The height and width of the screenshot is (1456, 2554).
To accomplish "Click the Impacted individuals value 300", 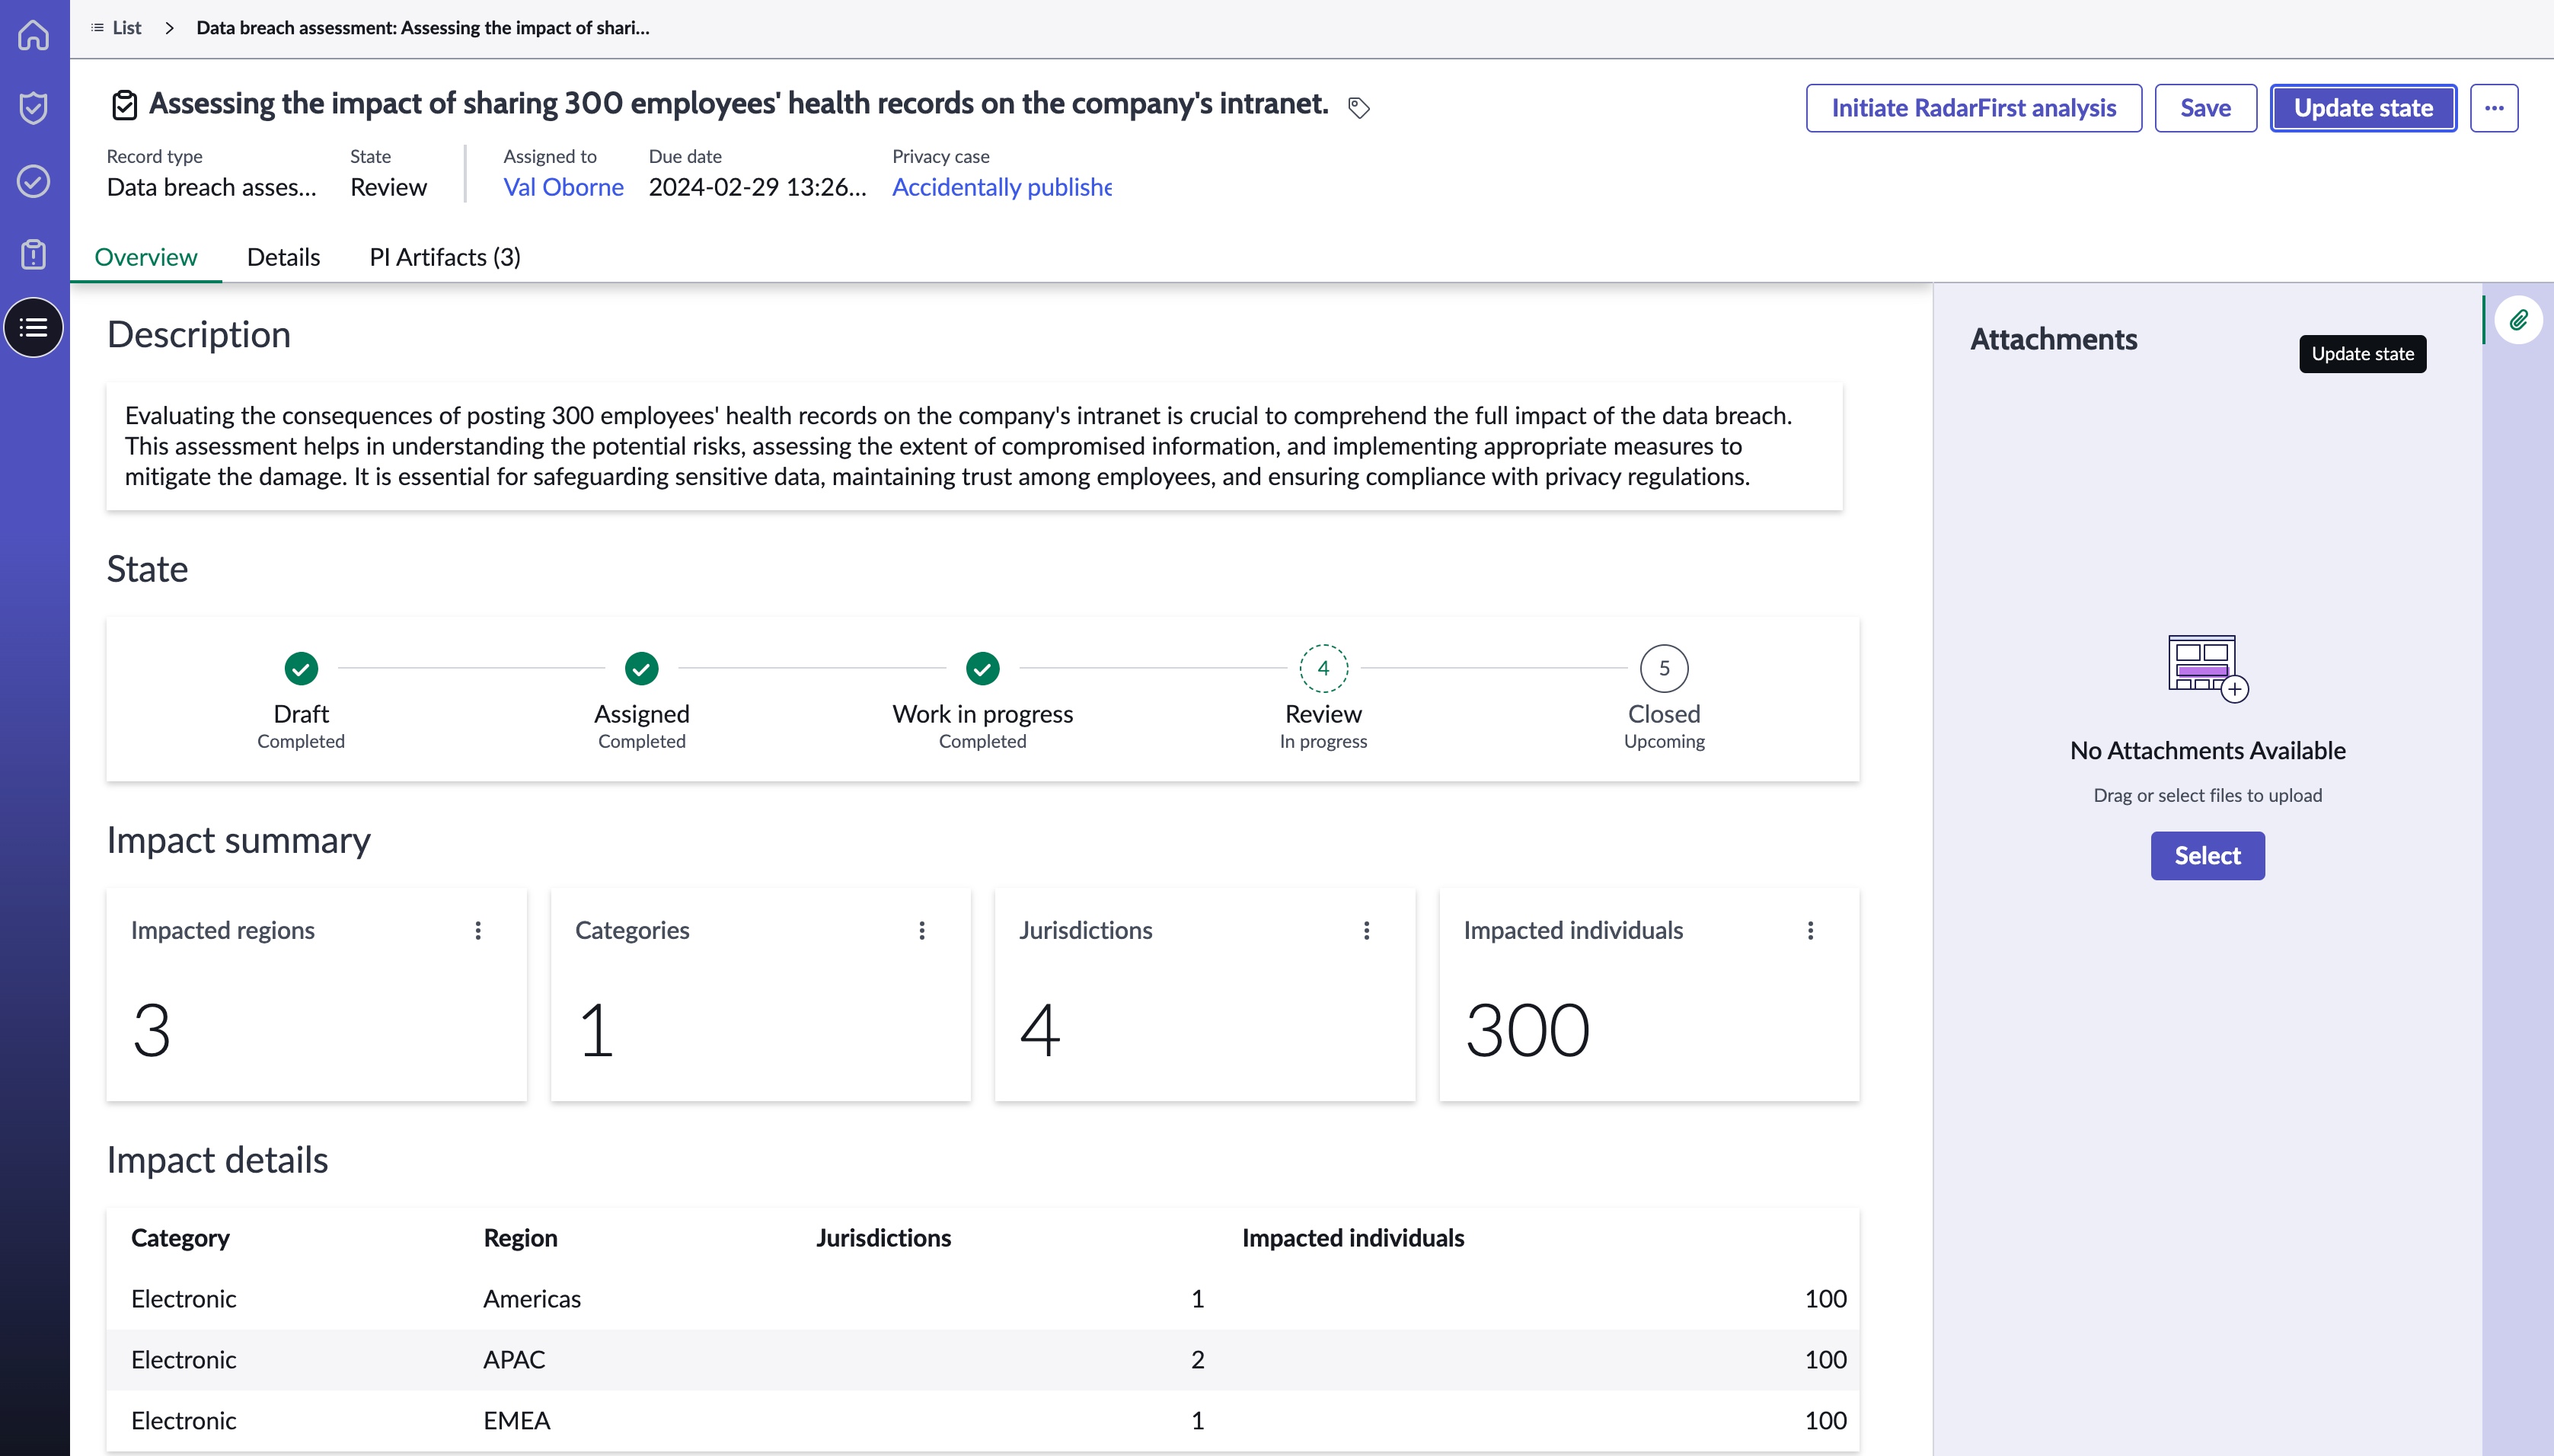I will point(1527,1030).
